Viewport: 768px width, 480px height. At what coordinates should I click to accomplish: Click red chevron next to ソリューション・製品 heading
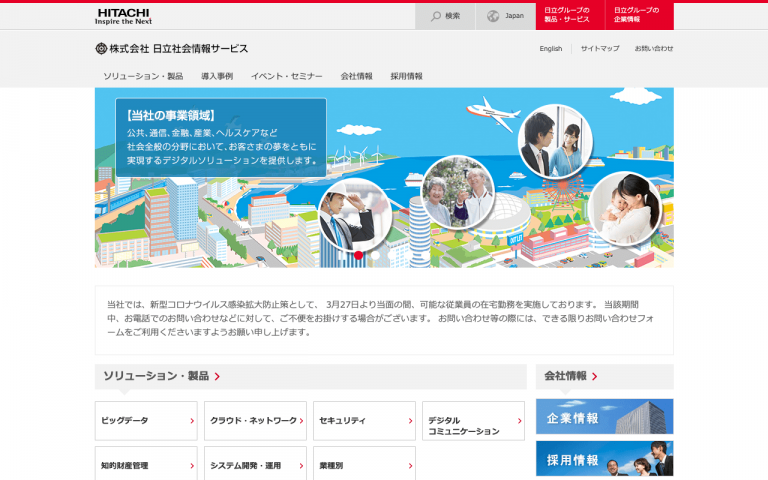(x=217, y=377)
